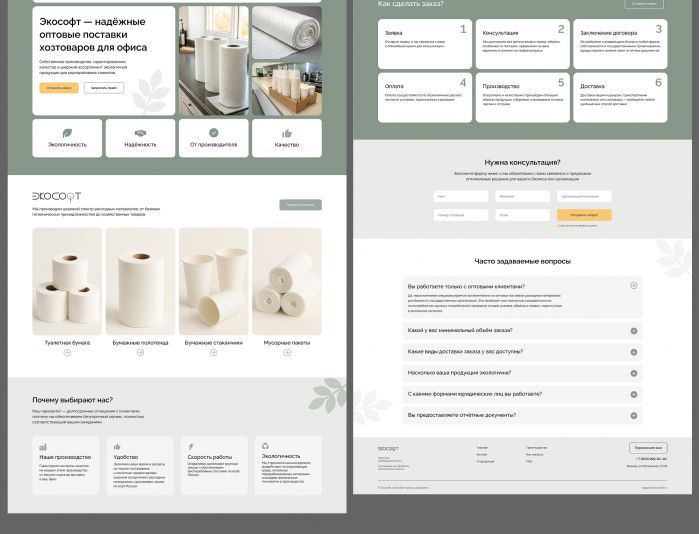Click the 'Нужна консультация?' heading
699x534 pixels.
point(522,163)
